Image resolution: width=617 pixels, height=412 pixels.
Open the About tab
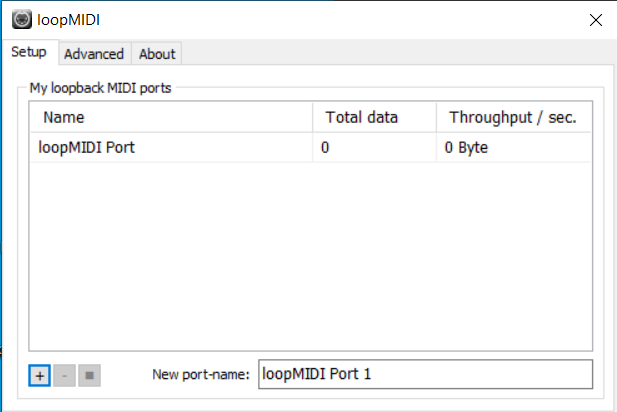(157, 54)
